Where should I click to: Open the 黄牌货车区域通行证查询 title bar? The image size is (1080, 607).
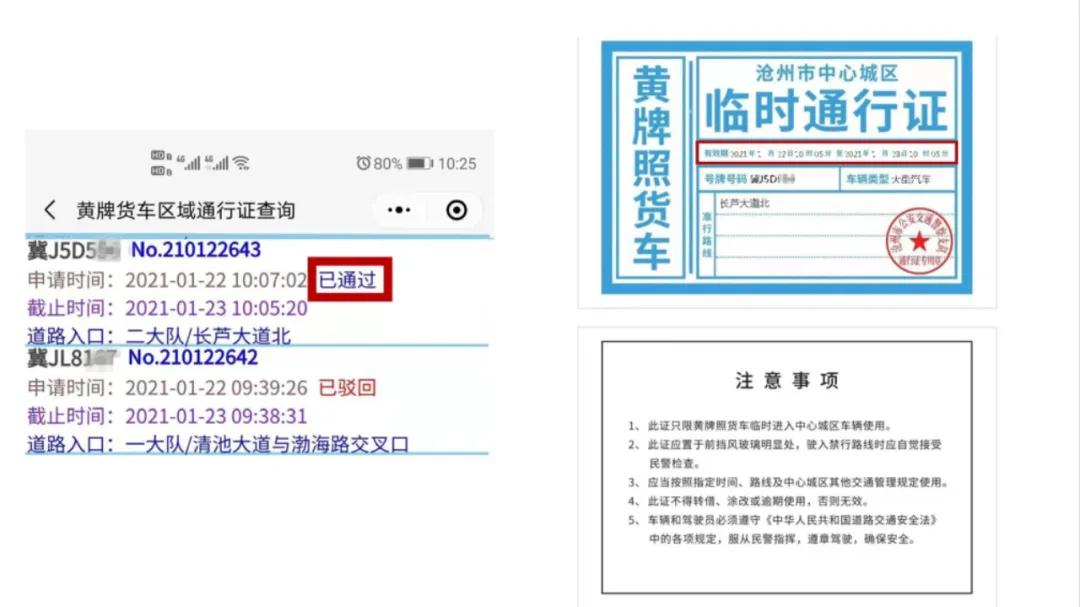(185, 209)
